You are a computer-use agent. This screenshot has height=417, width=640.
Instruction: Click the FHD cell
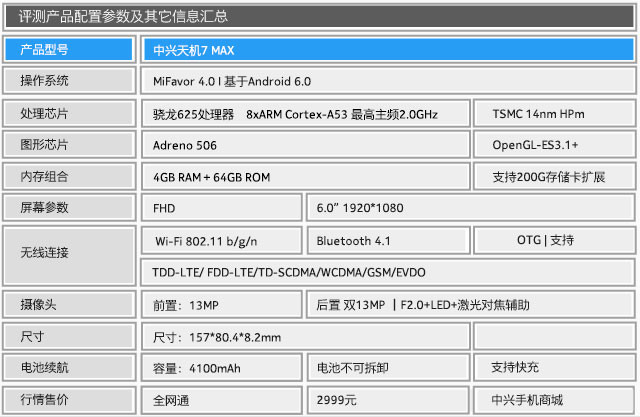222,208
